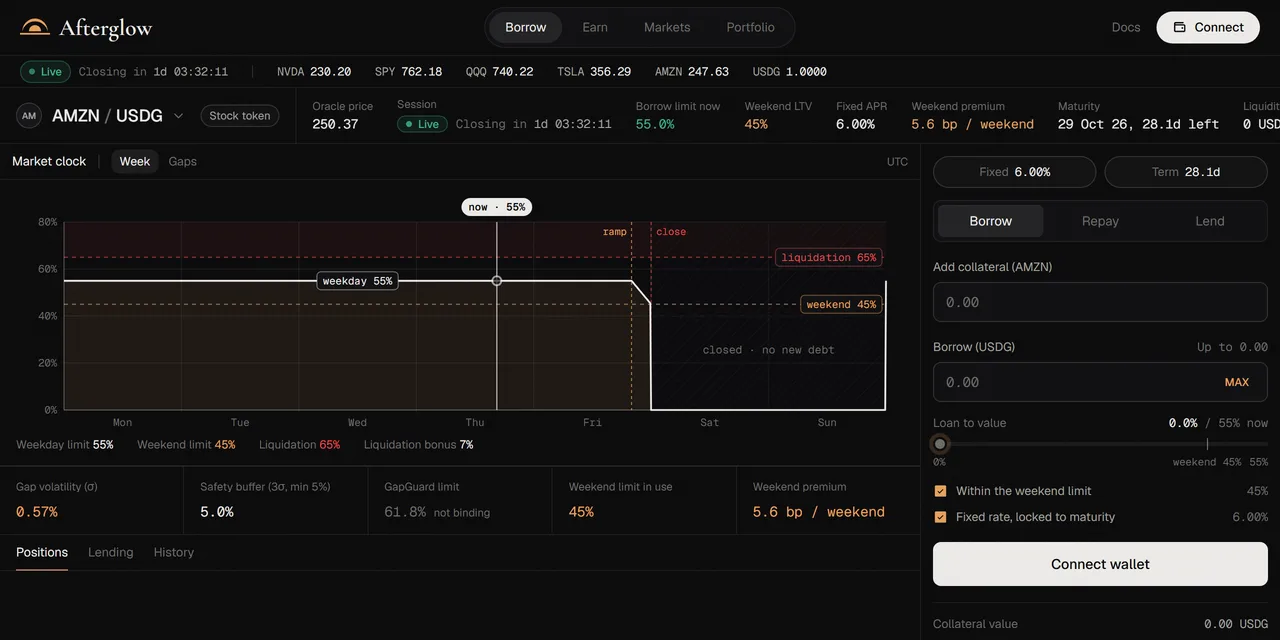Click the GapGuard limit 61.8% value
1280x640 pixels.
405,512
